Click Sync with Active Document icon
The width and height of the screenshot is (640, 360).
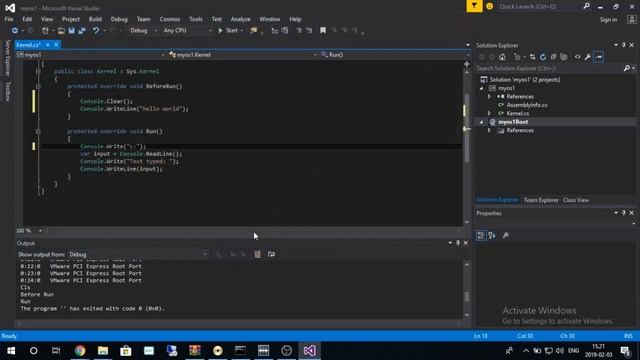tap(533, 57)
